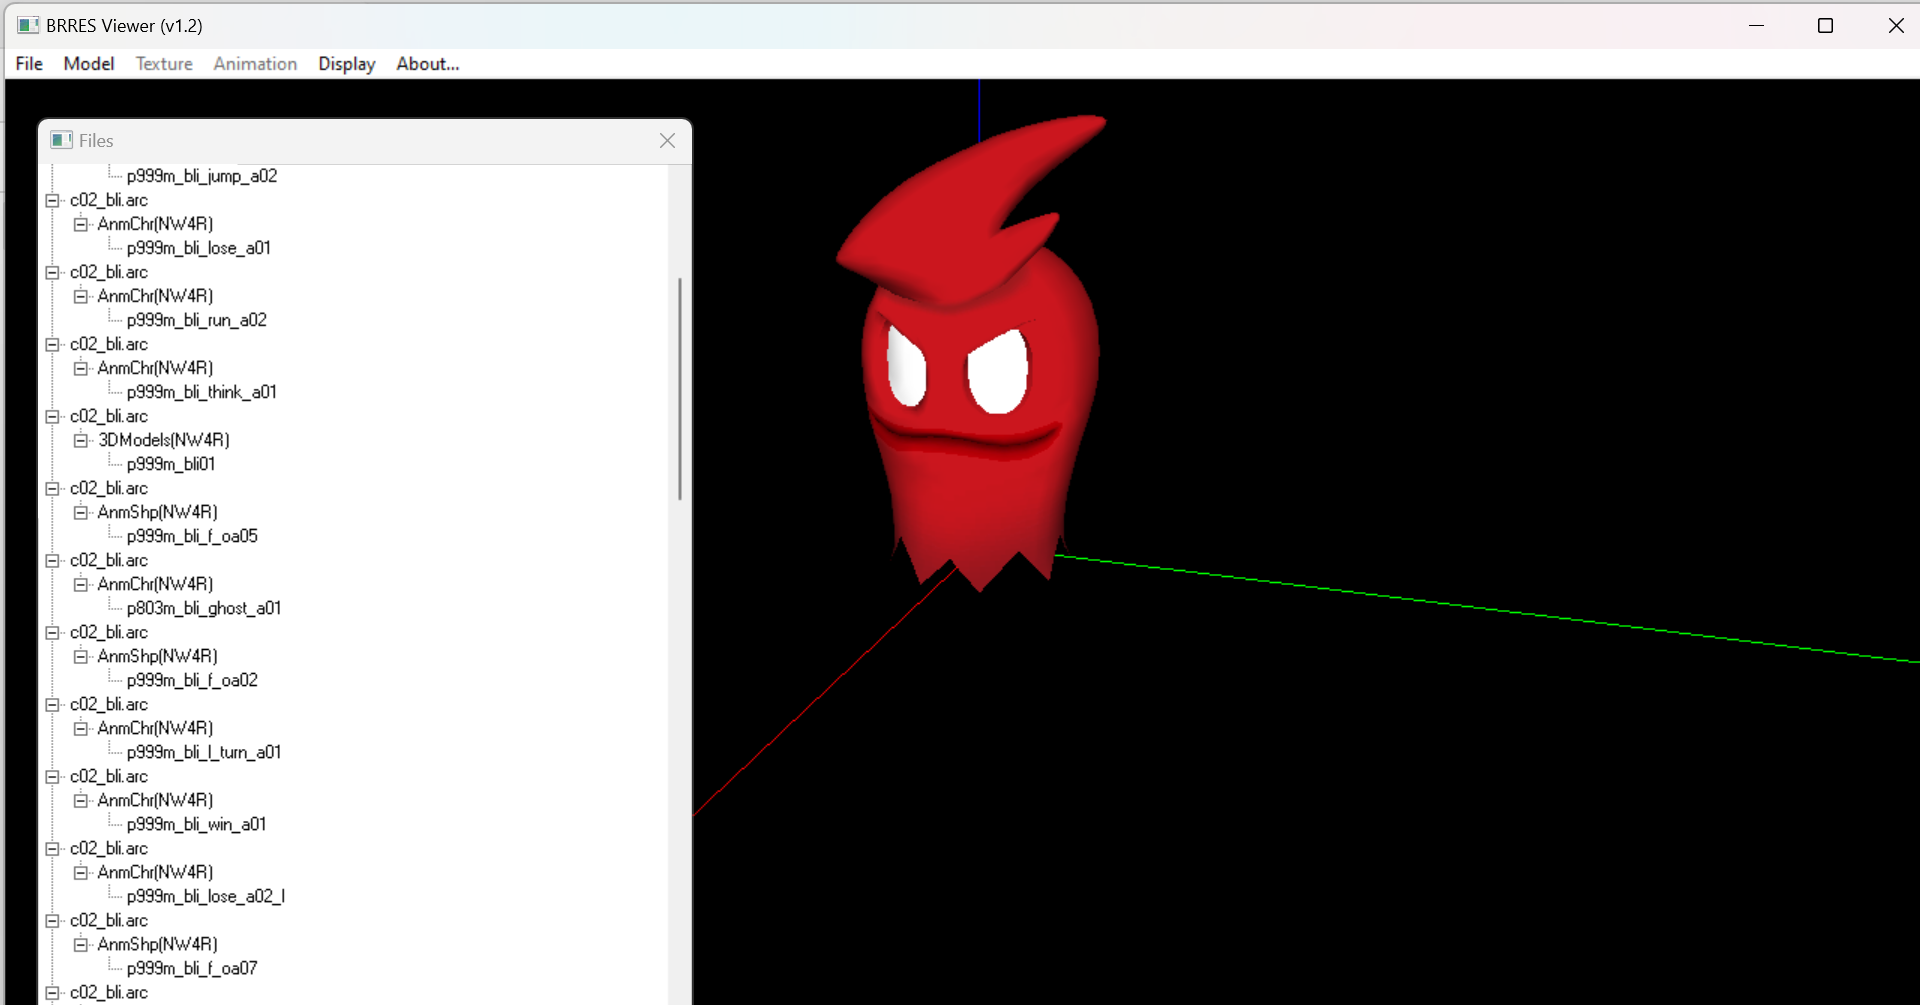Screen dimensions: 1920x1005
Task: Select animation p999m_bli_think_a01
Action: (202, 392)
